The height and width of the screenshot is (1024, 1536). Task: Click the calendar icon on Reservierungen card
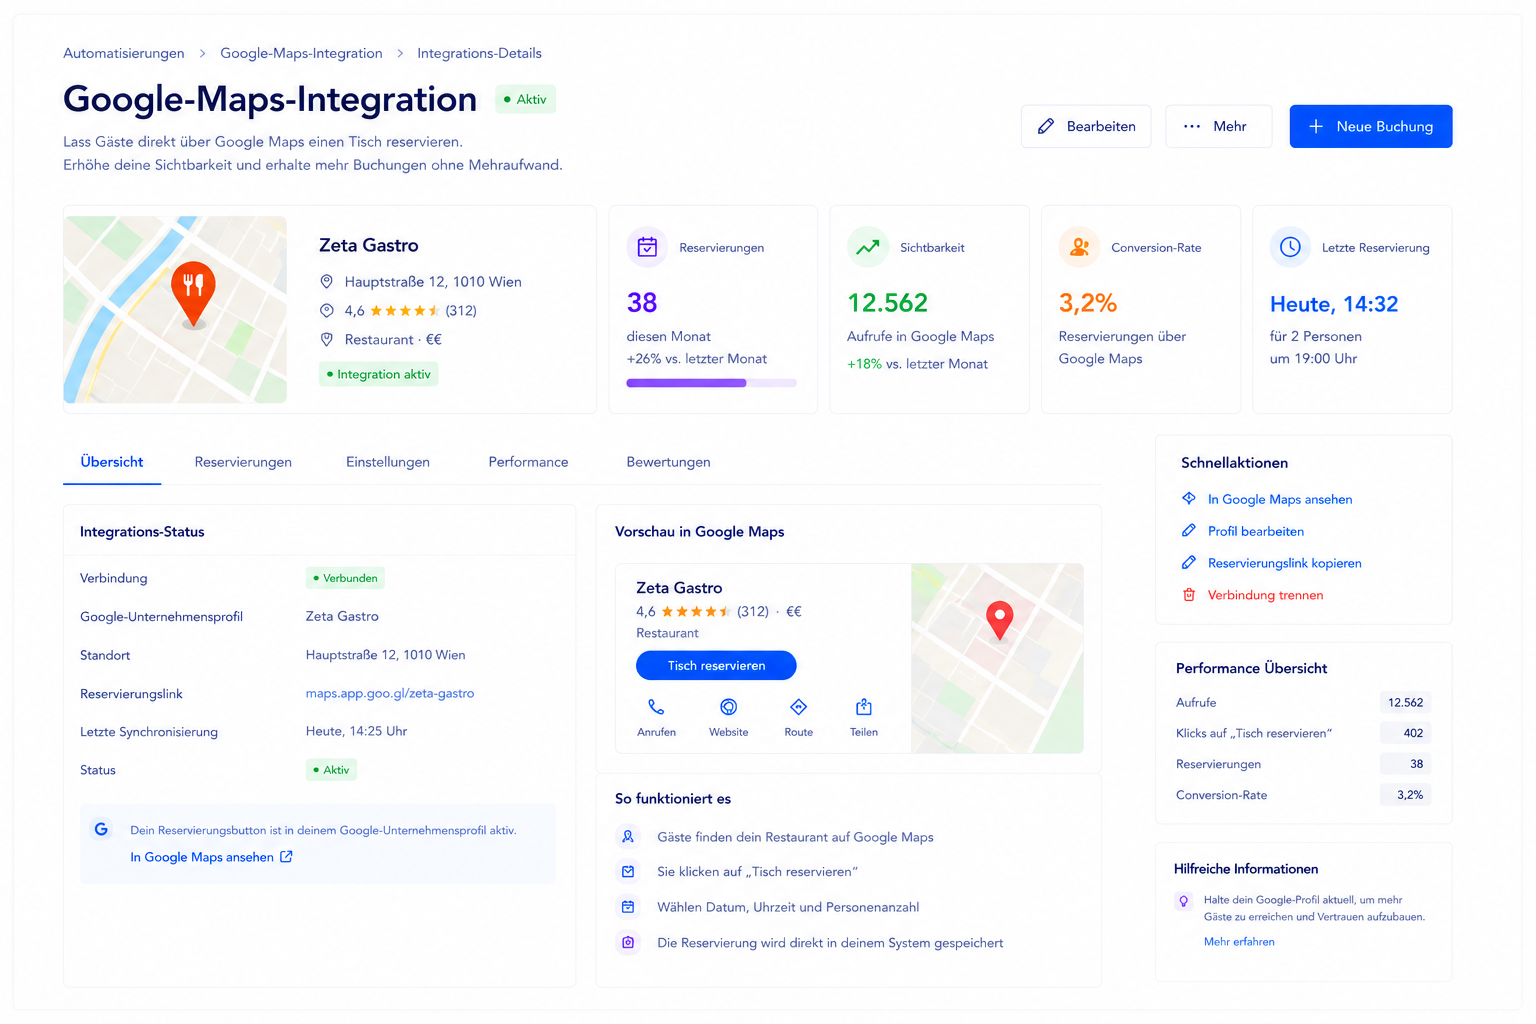[x=647, y=247]
